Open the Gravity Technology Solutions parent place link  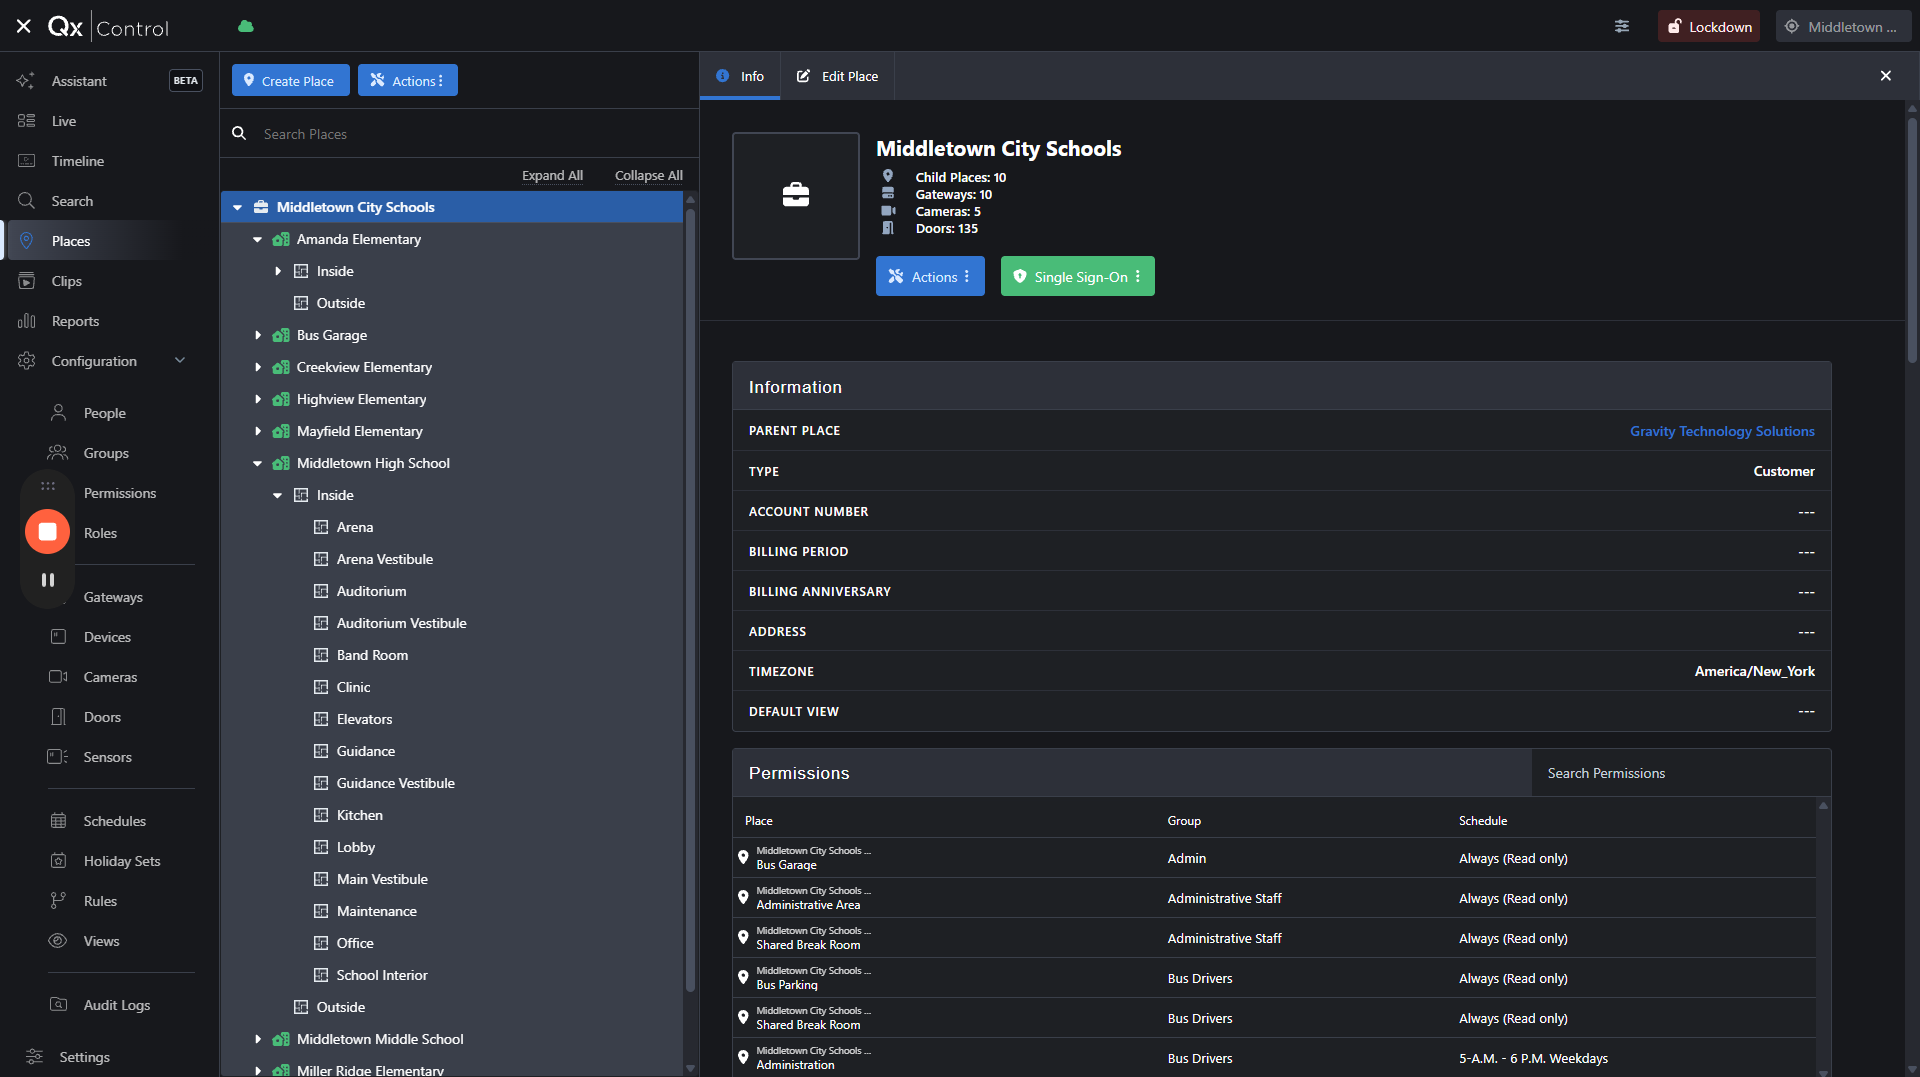coord(1722,431)
